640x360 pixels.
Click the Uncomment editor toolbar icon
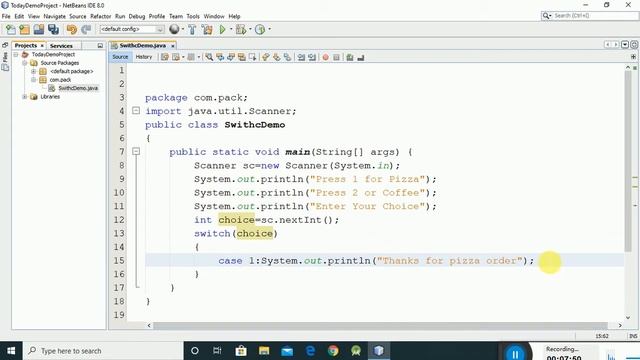(x=360, y=57)
